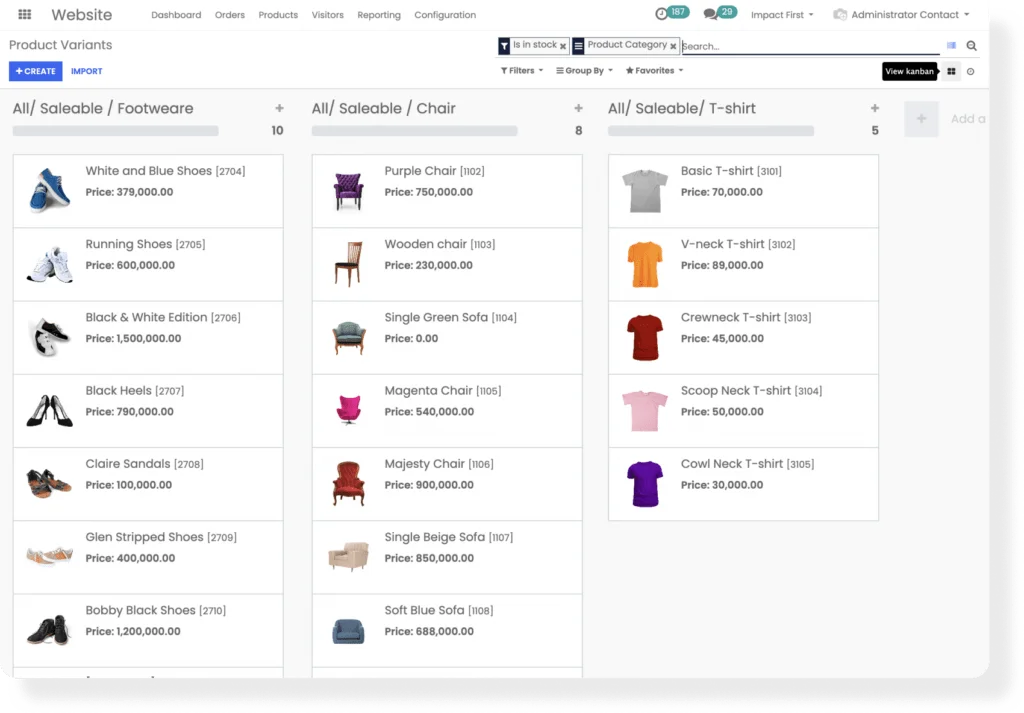Image resolution: width=1024 pixels, height=713 pixels.
Task: Open the Products menu
Action: [278, 14]
